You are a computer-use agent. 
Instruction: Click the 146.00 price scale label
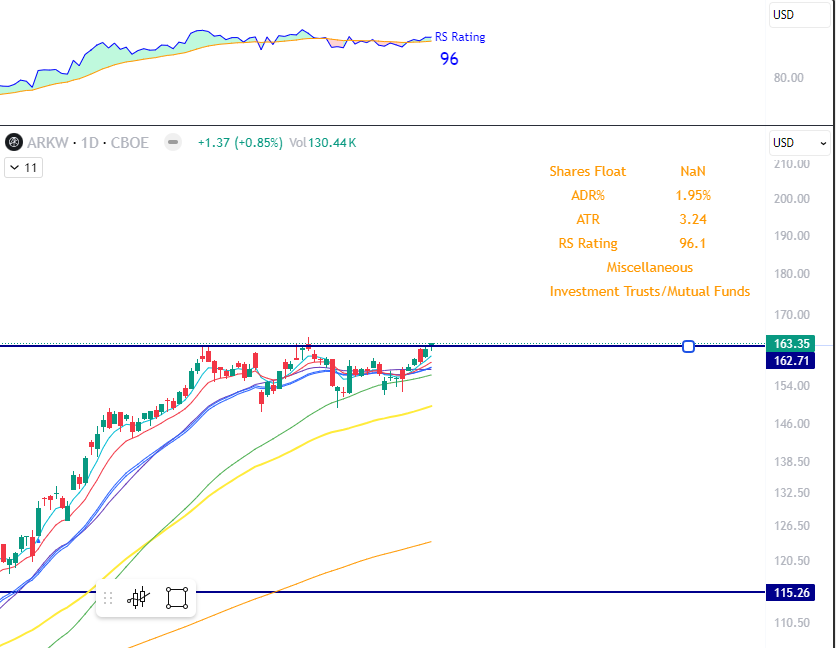point(791,423)
